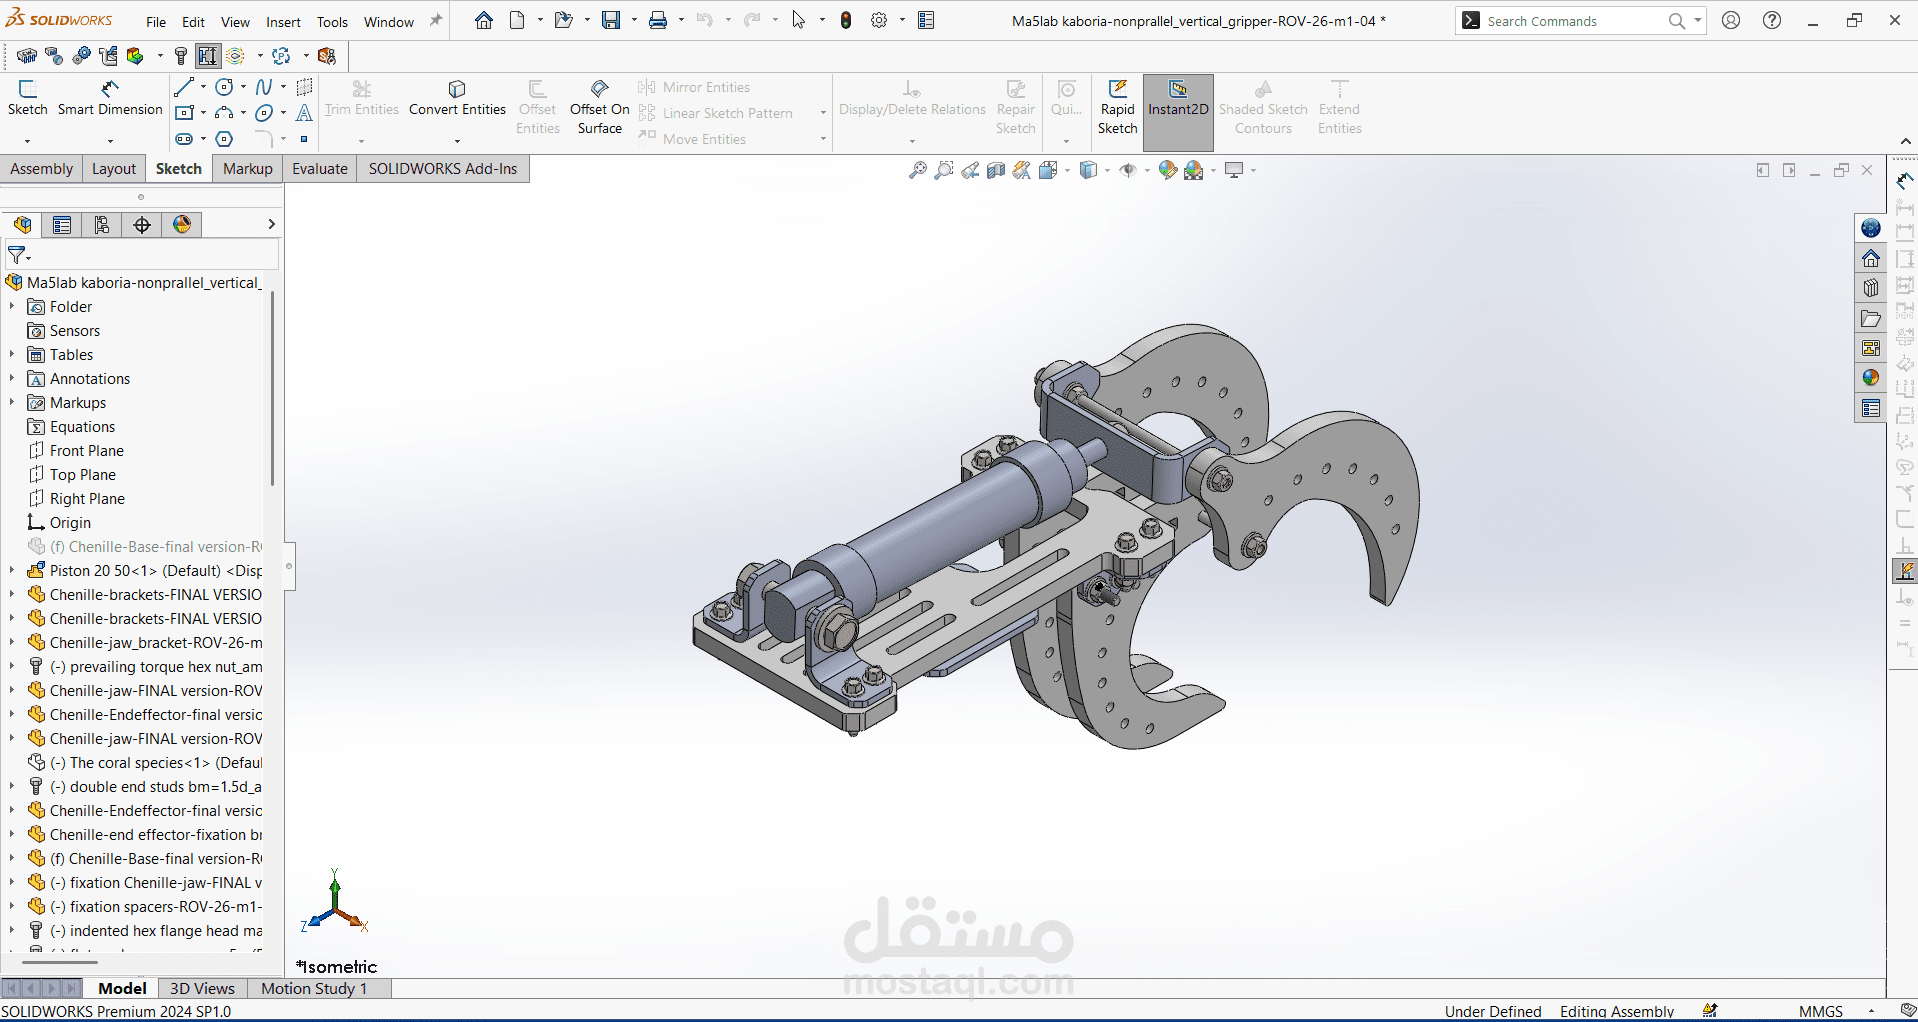Switch to the Evaluate tab
The height and width of the screenshot is (1022, 1918).
click(x=320, y=169)
